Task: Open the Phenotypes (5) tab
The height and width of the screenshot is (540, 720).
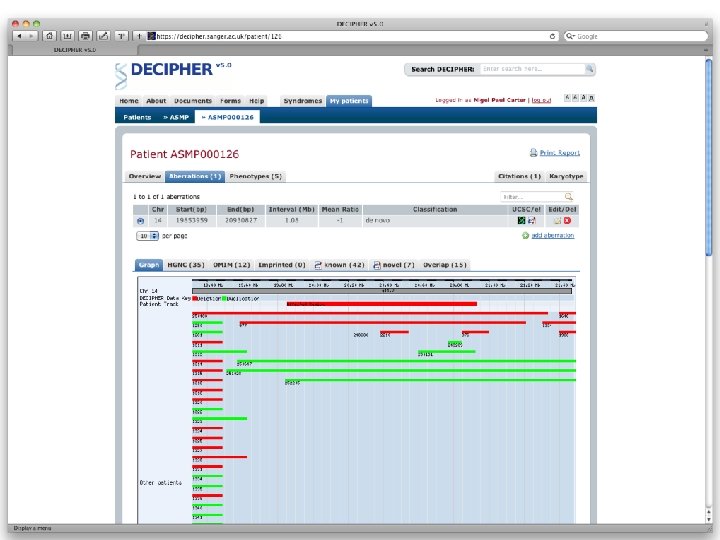Action: click(255, 176)
